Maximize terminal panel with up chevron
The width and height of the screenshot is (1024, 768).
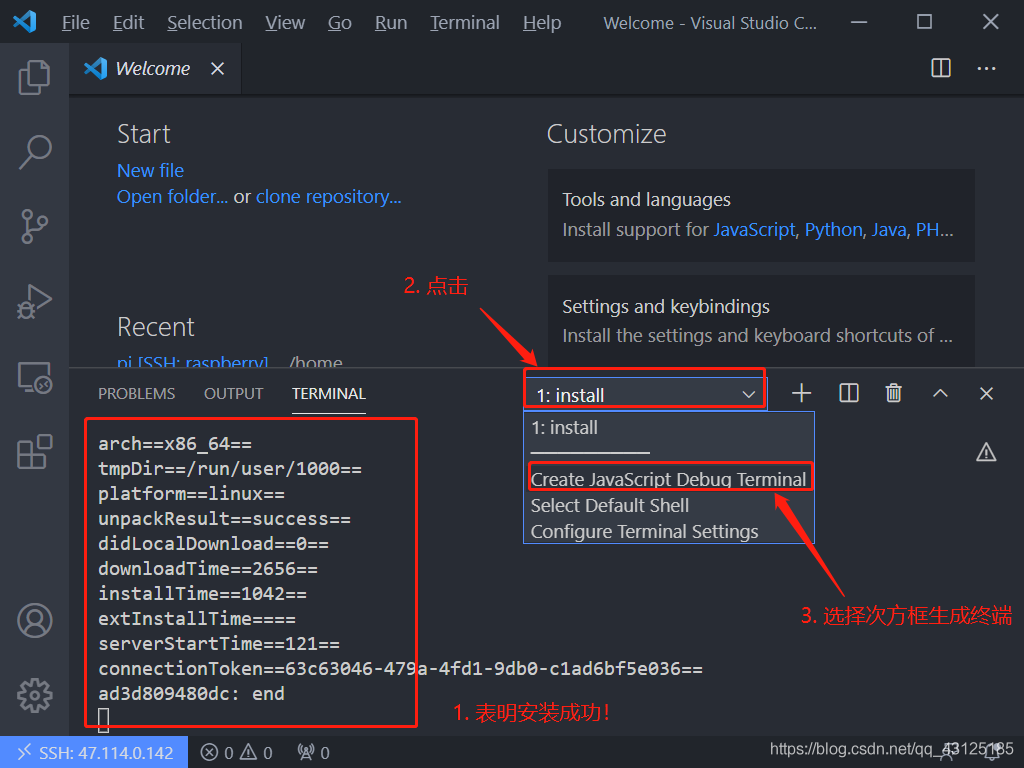tap(940, 393)
